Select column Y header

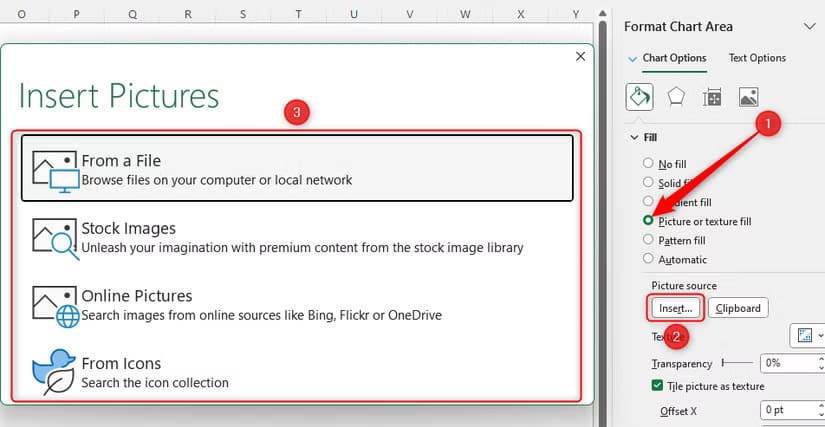[576, 15]
